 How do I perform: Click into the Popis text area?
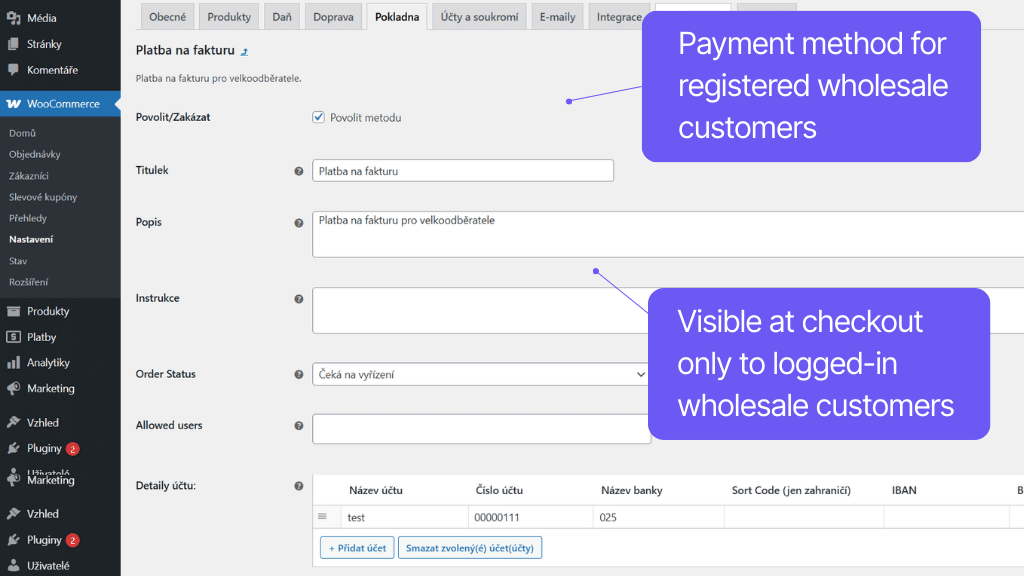[x=667, y=234]
